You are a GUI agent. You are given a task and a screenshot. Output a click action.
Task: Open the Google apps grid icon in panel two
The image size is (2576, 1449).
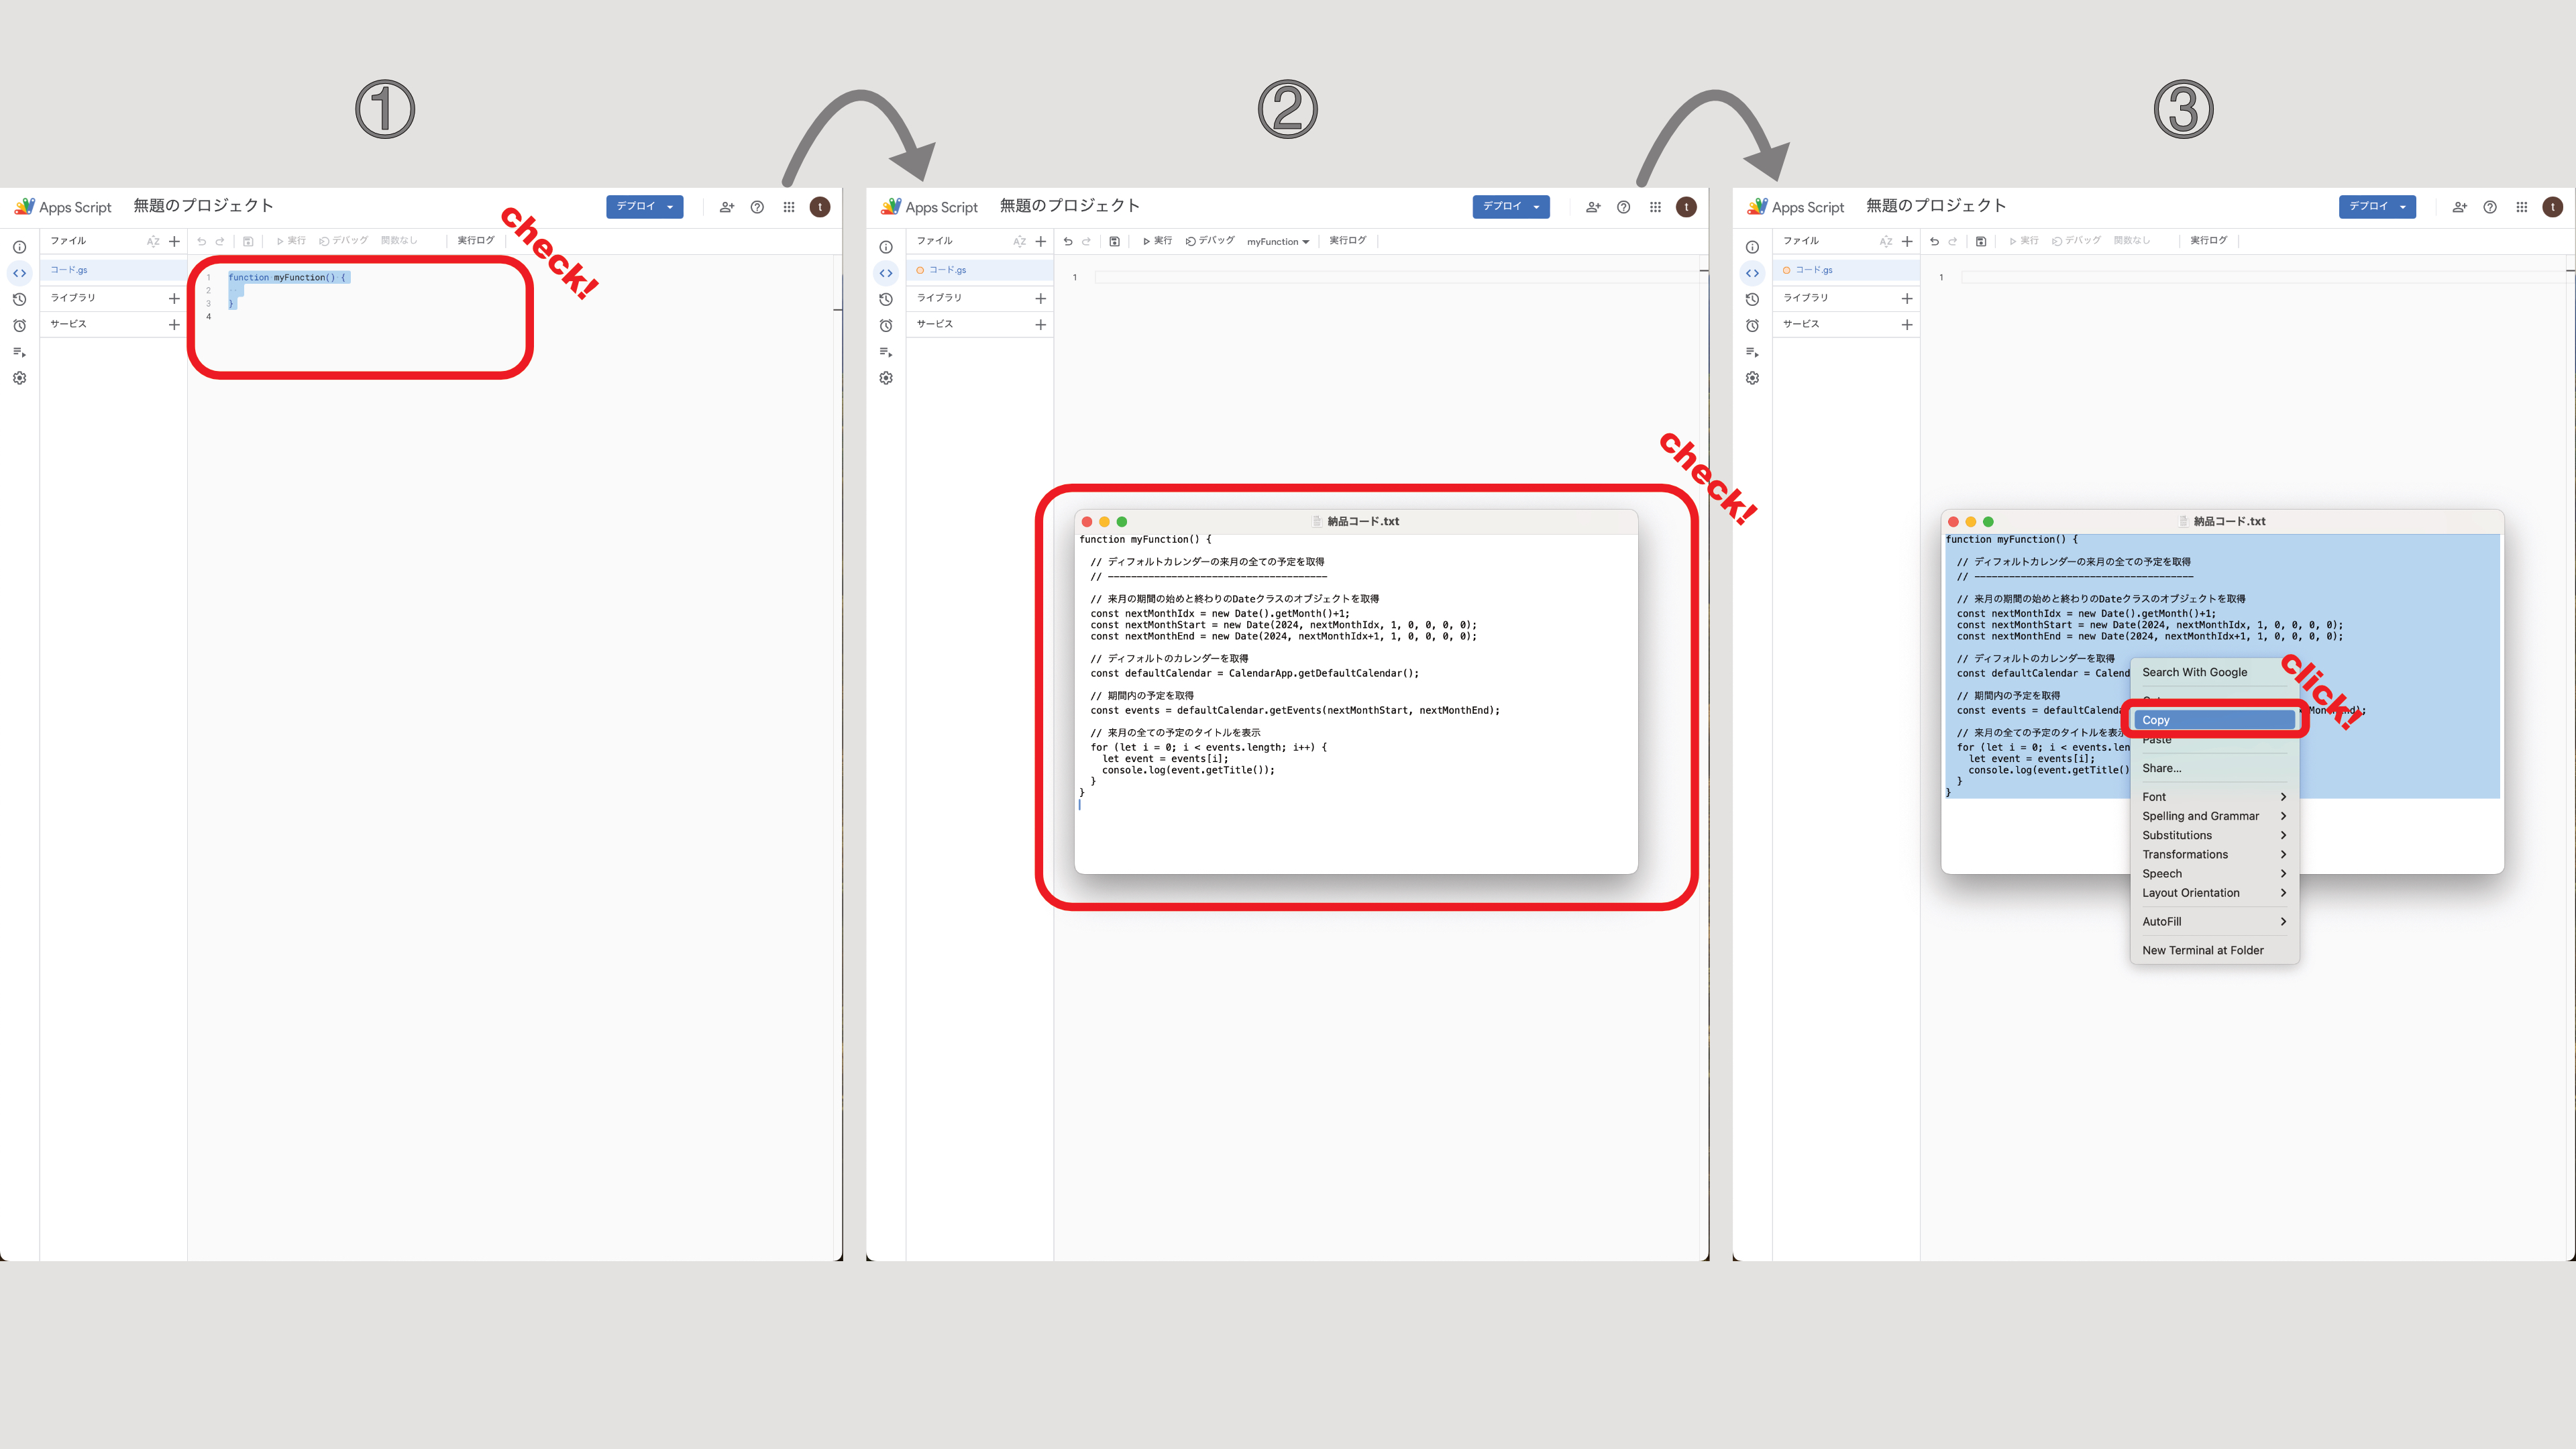1655,207
